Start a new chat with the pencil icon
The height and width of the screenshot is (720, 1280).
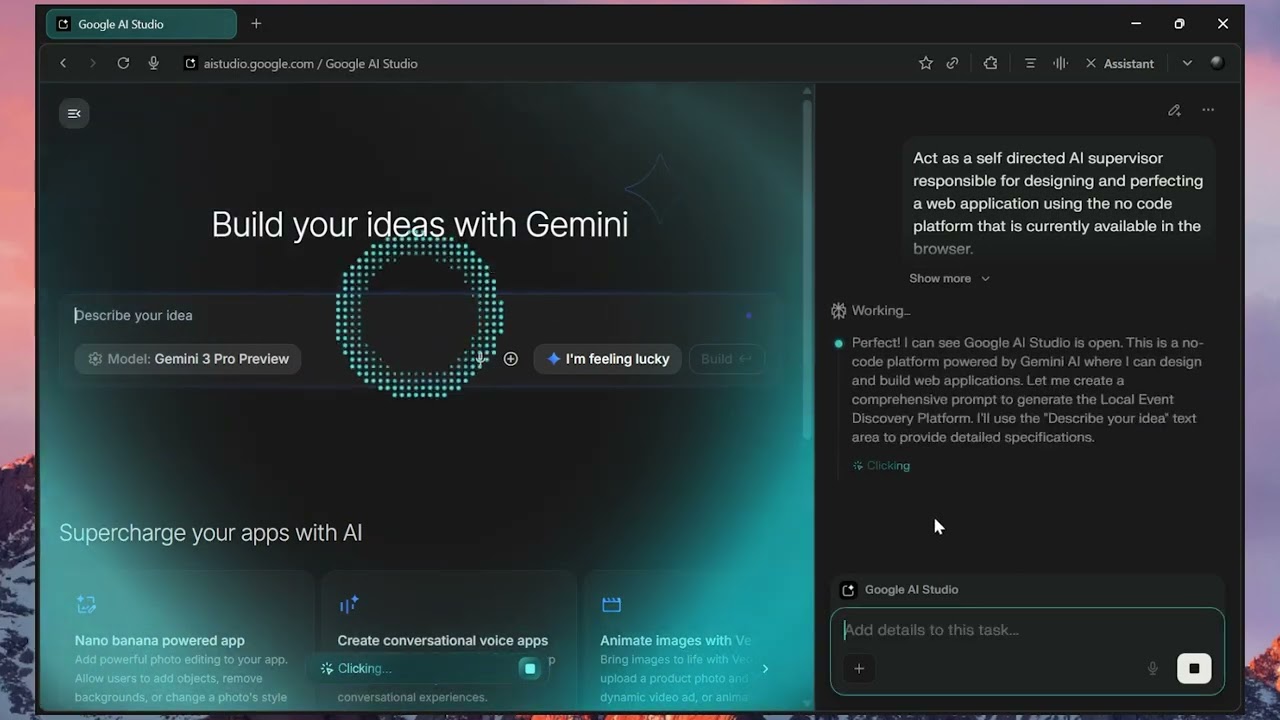[x=1174, y=110]
